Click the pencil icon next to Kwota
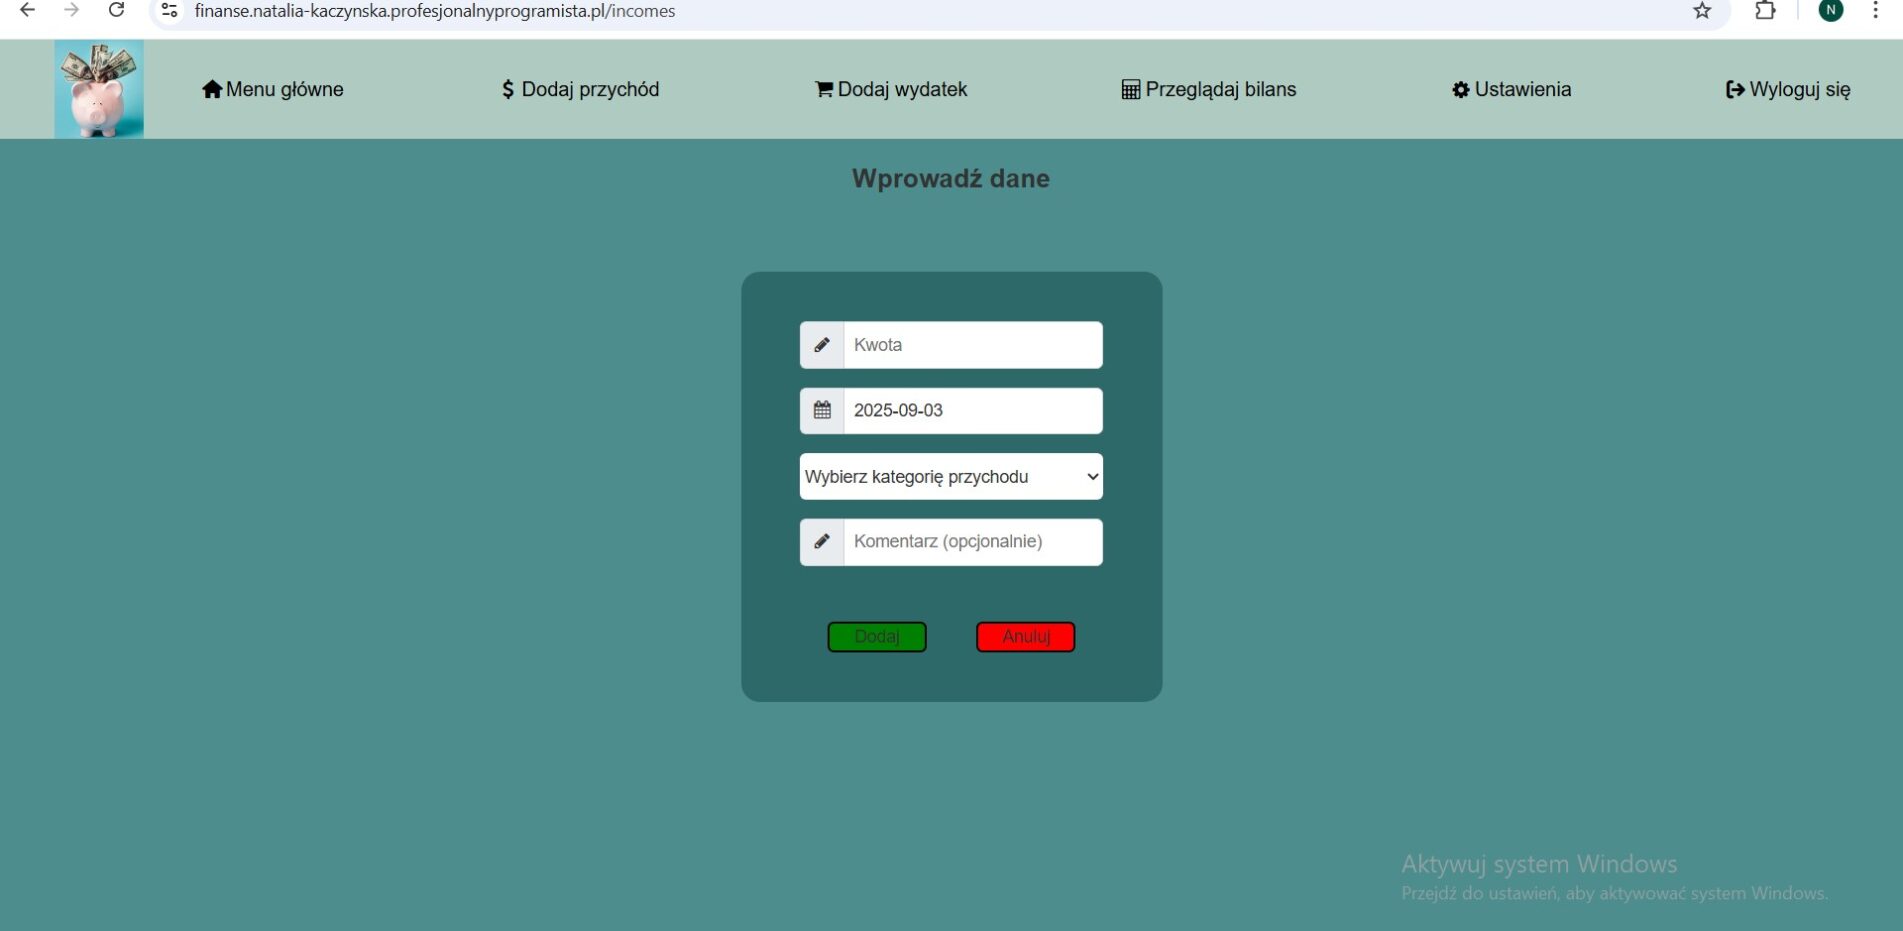This screenshot has width=1903, height=931. click(x=821, y=344)
